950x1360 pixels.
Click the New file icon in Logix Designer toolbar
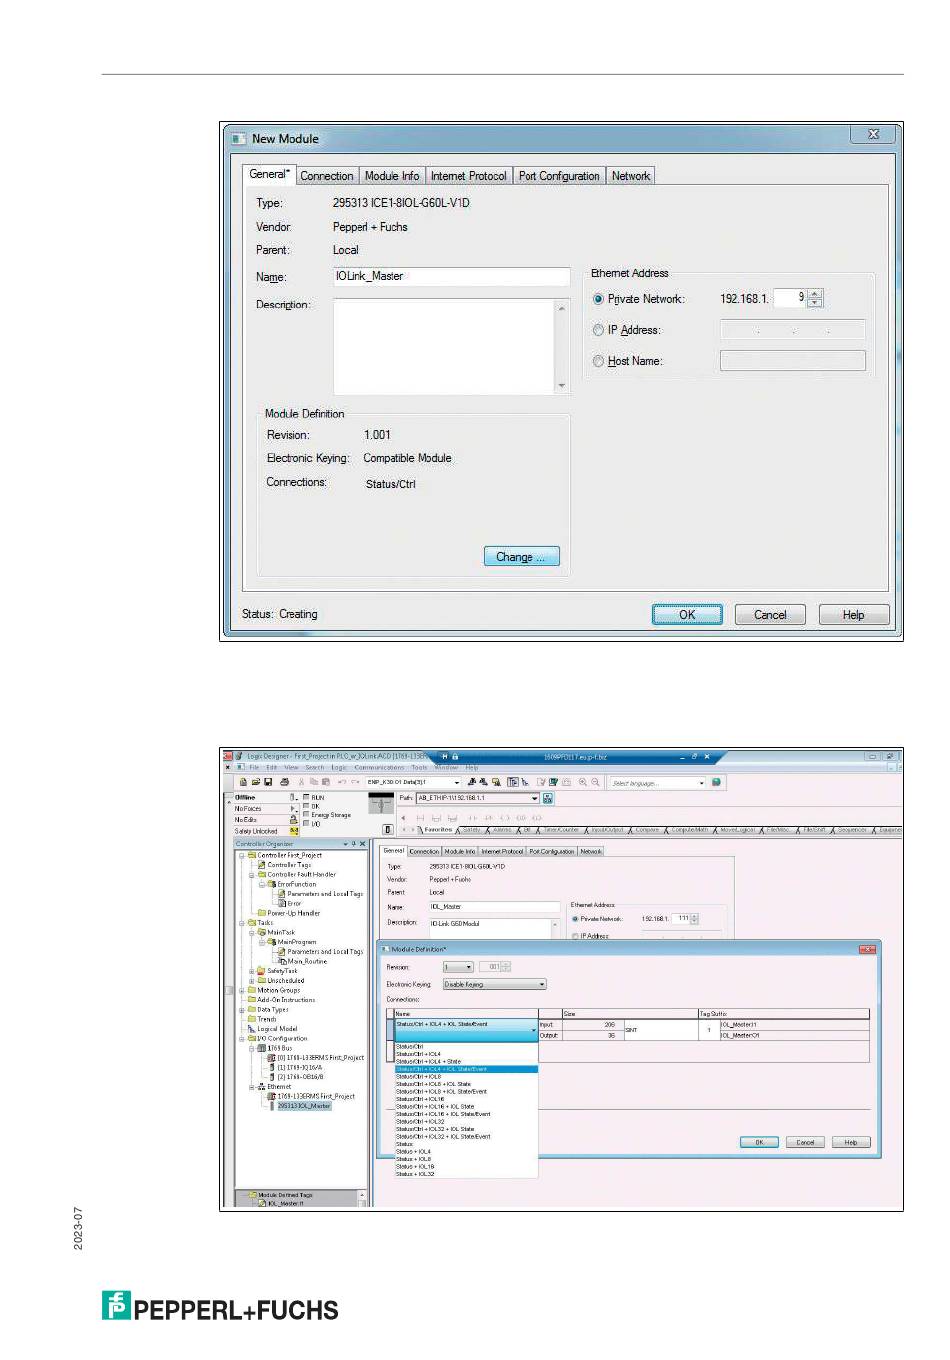point(243,782)
